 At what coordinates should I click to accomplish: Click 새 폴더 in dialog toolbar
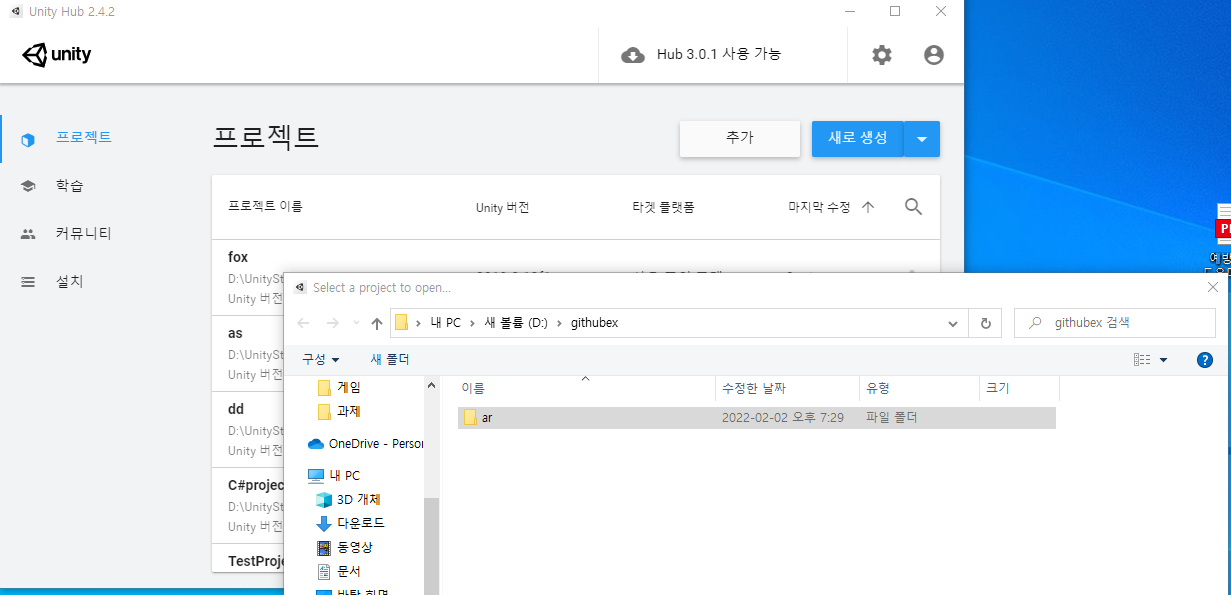point(390,359)
